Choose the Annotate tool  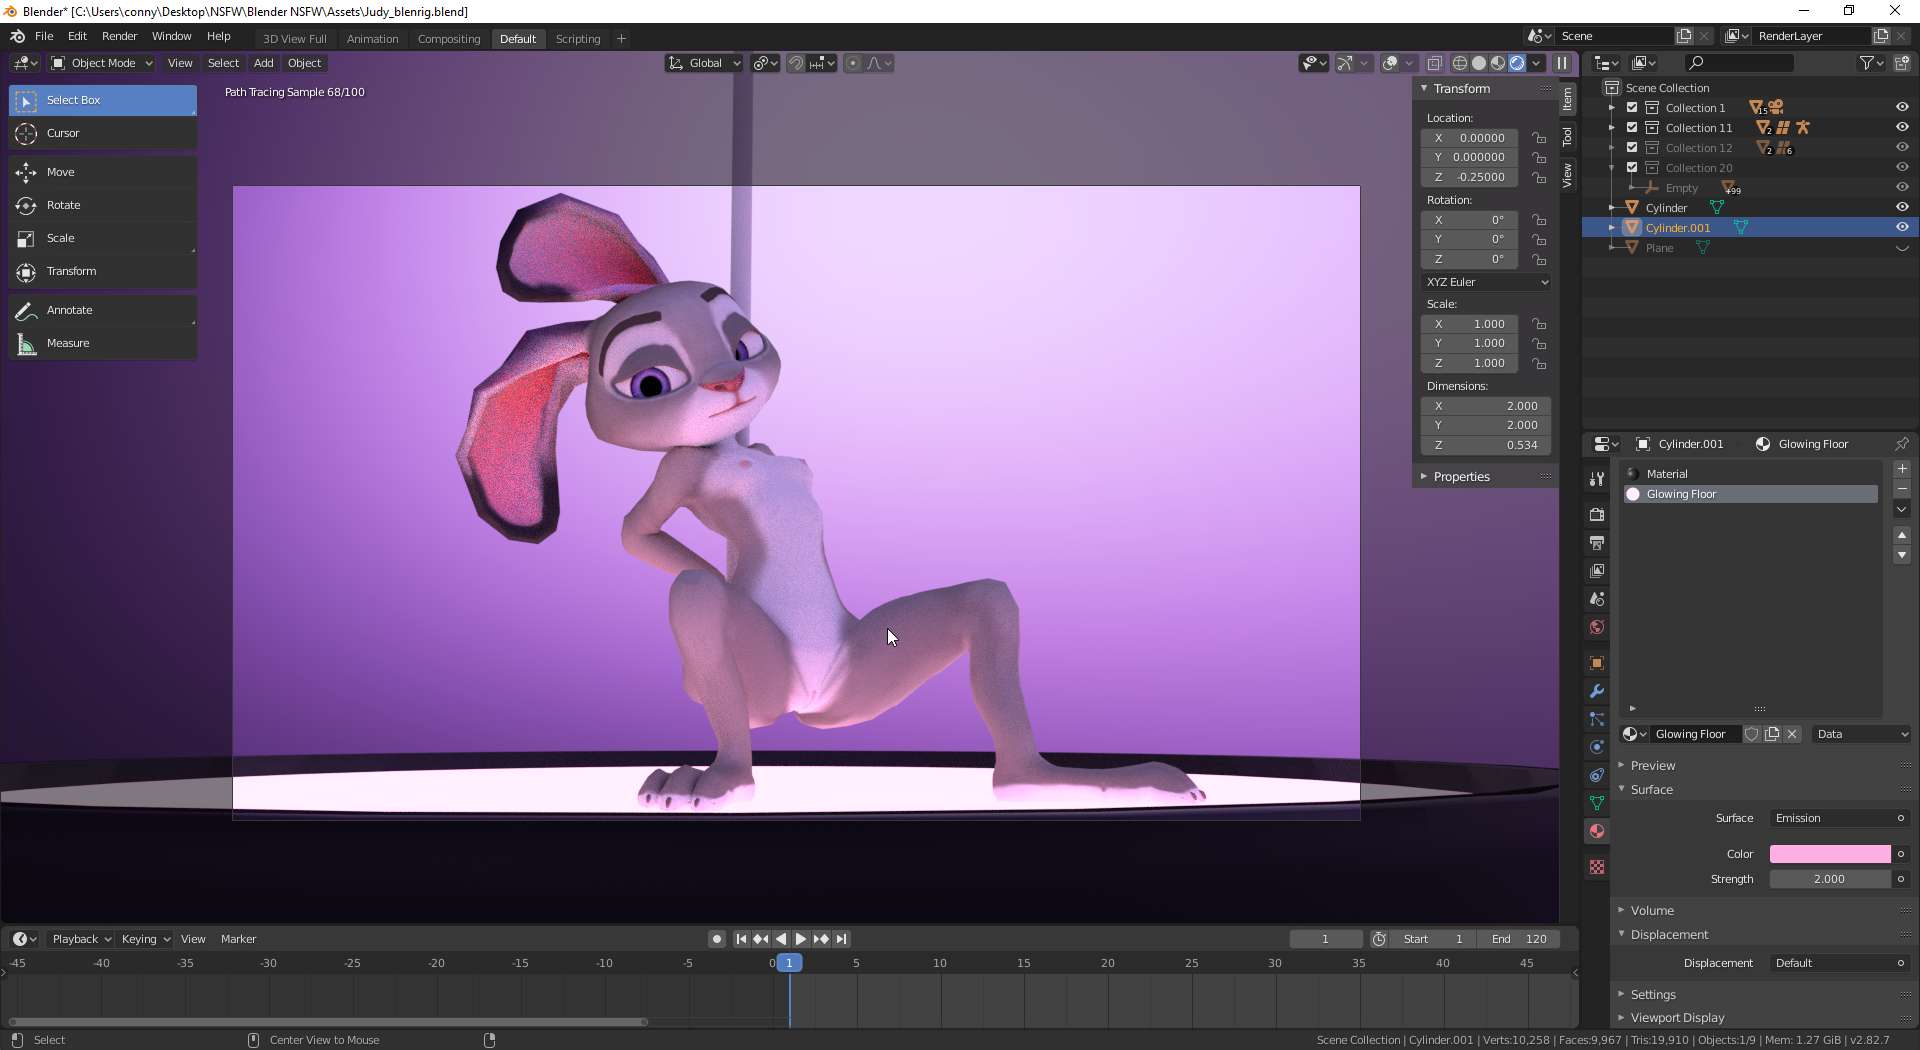[69, 310]
